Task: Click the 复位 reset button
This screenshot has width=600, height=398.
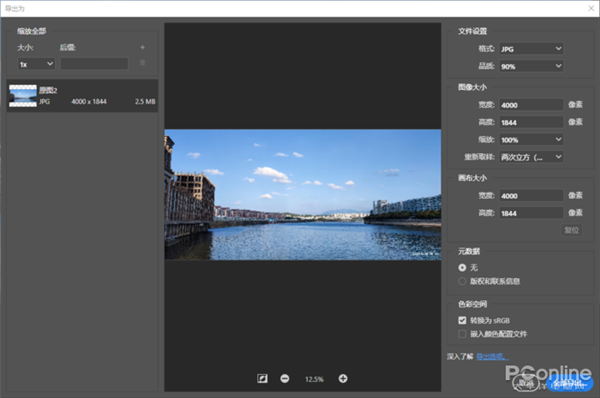Action: tap(572, 230)
